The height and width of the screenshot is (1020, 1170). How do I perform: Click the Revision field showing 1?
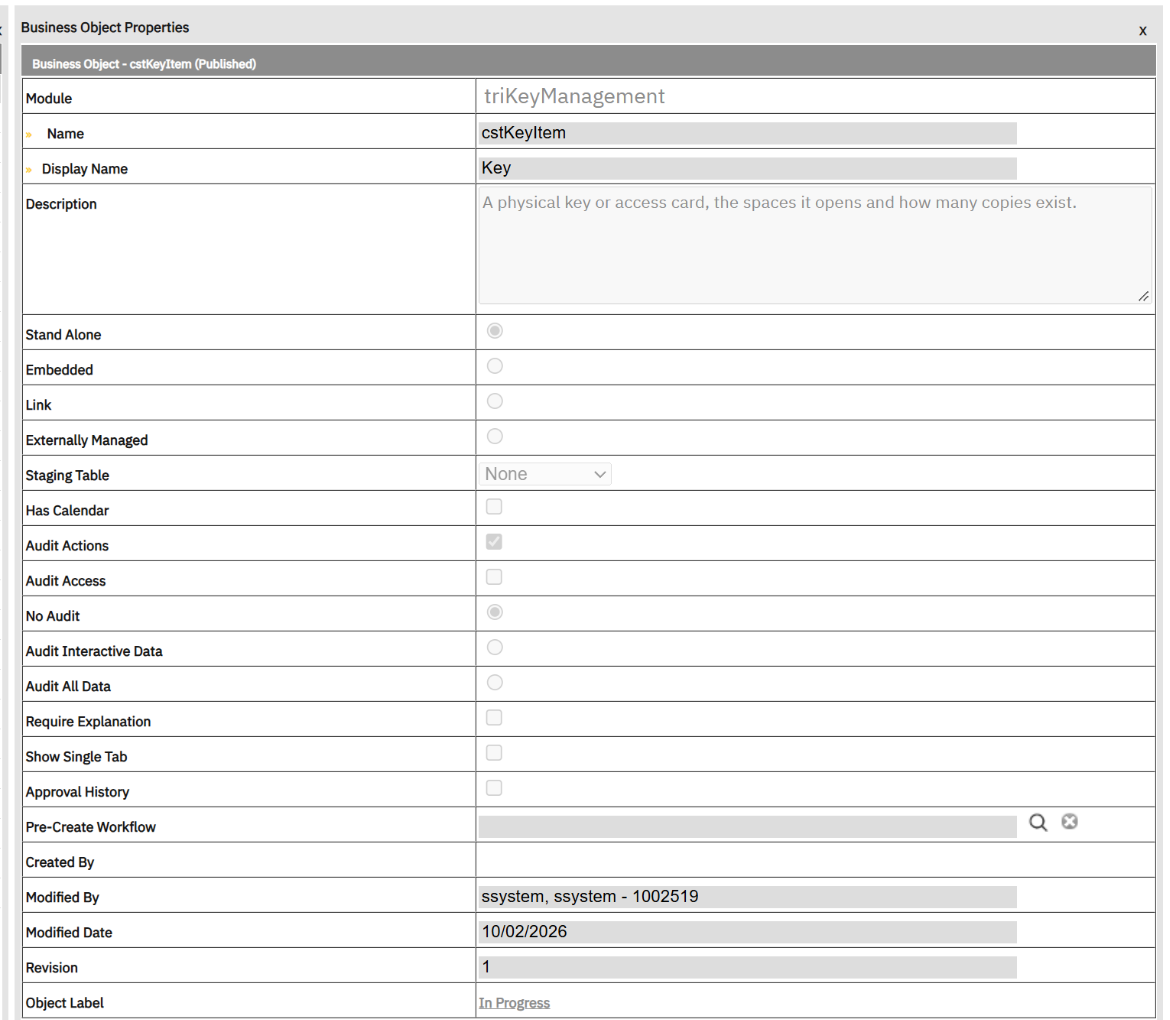coord(748,967)
